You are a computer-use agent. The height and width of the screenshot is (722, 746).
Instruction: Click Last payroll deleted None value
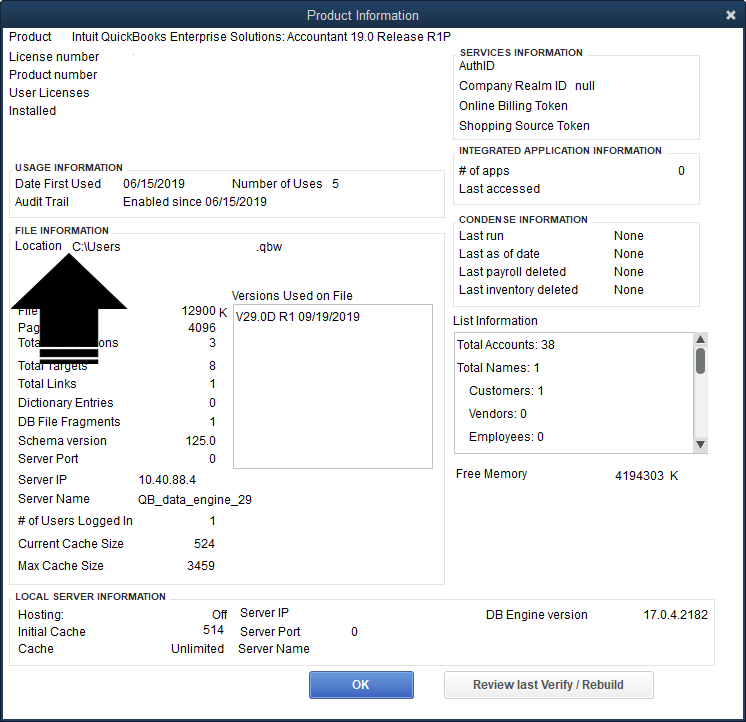point(628,272)
